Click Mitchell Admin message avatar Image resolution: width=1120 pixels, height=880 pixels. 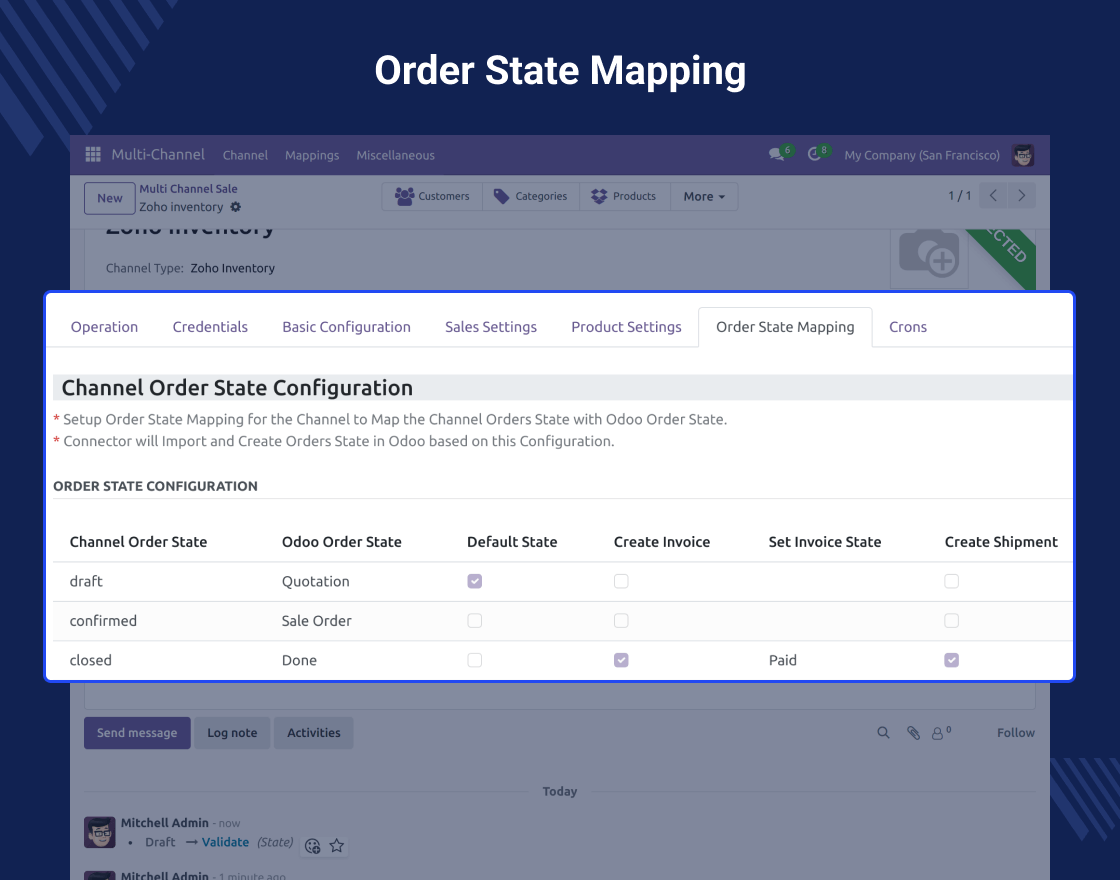point(100,832)
